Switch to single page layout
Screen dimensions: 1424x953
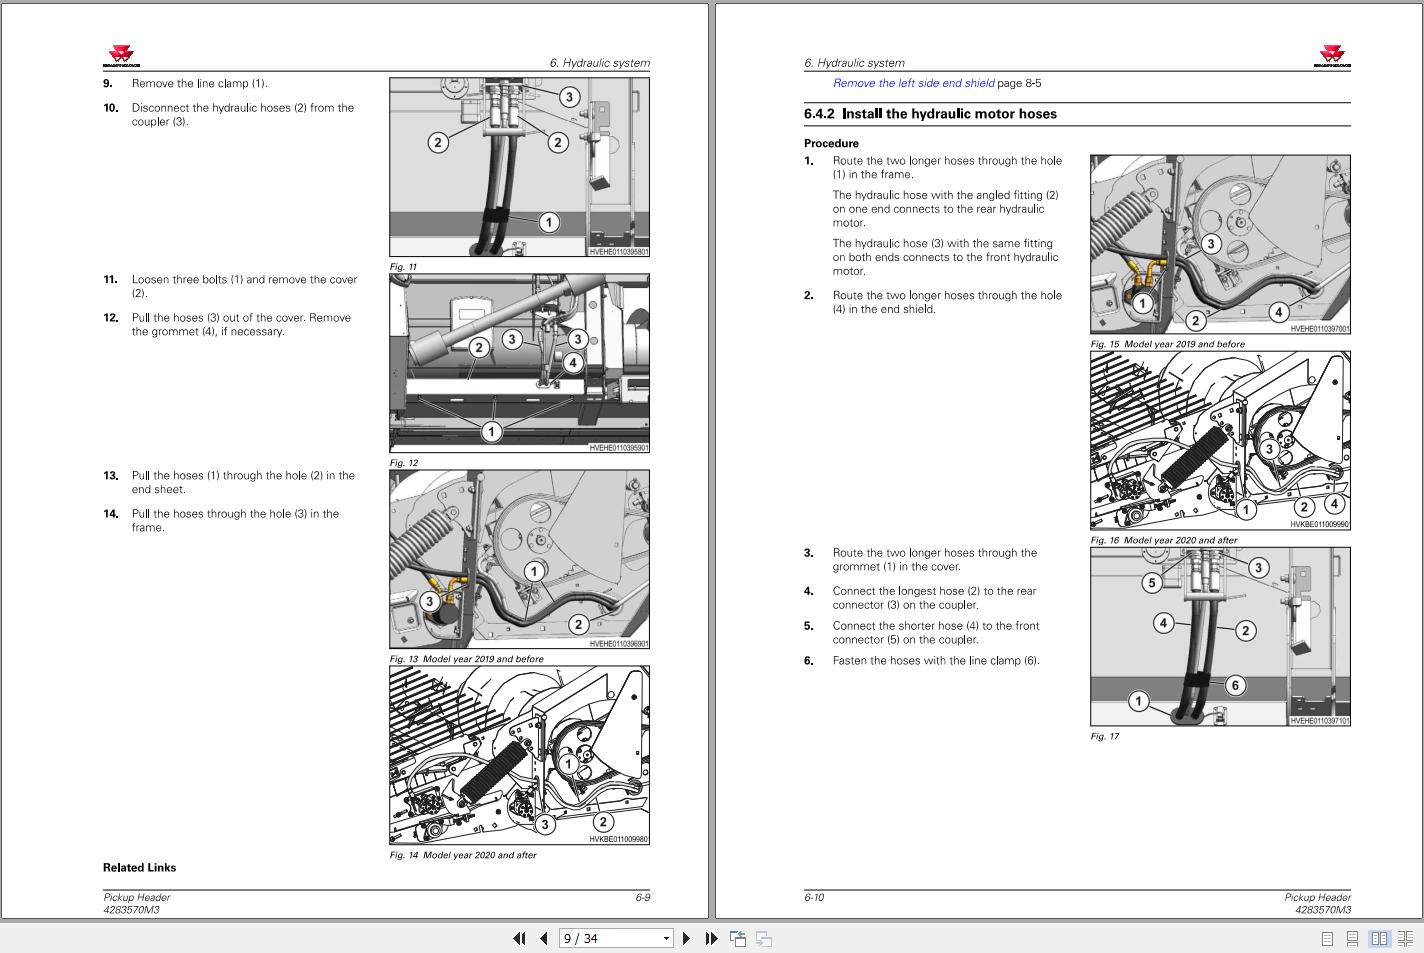pyautogui.click(x=1327, y=938)
